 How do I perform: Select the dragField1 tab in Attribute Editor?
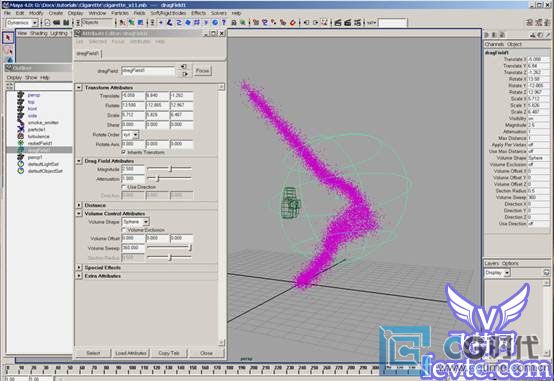[x=88, y=53]
